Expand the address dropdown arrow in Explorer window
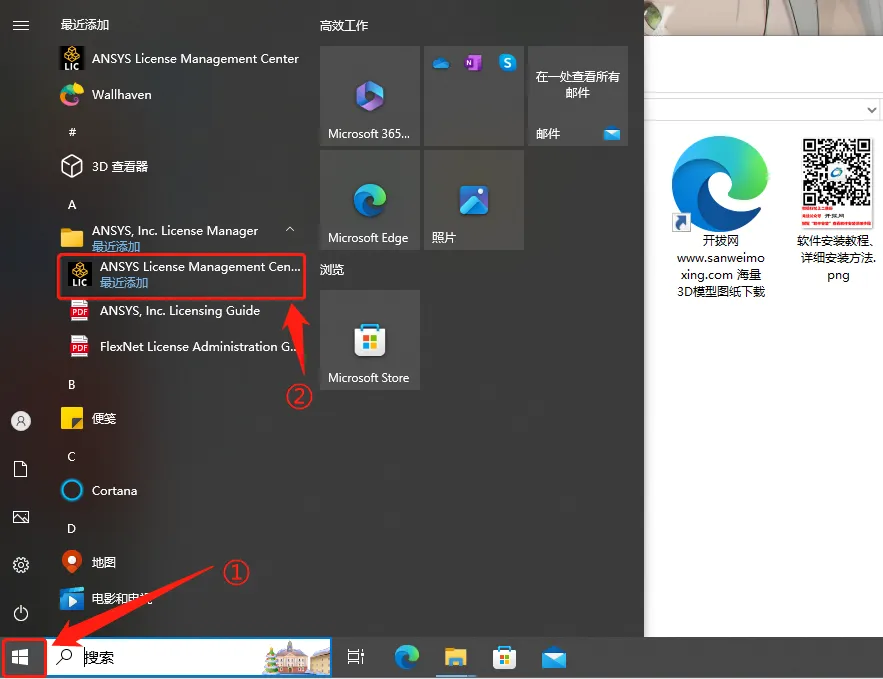The image size is (883, 679). pyautogui.click(x=872, y=110)
